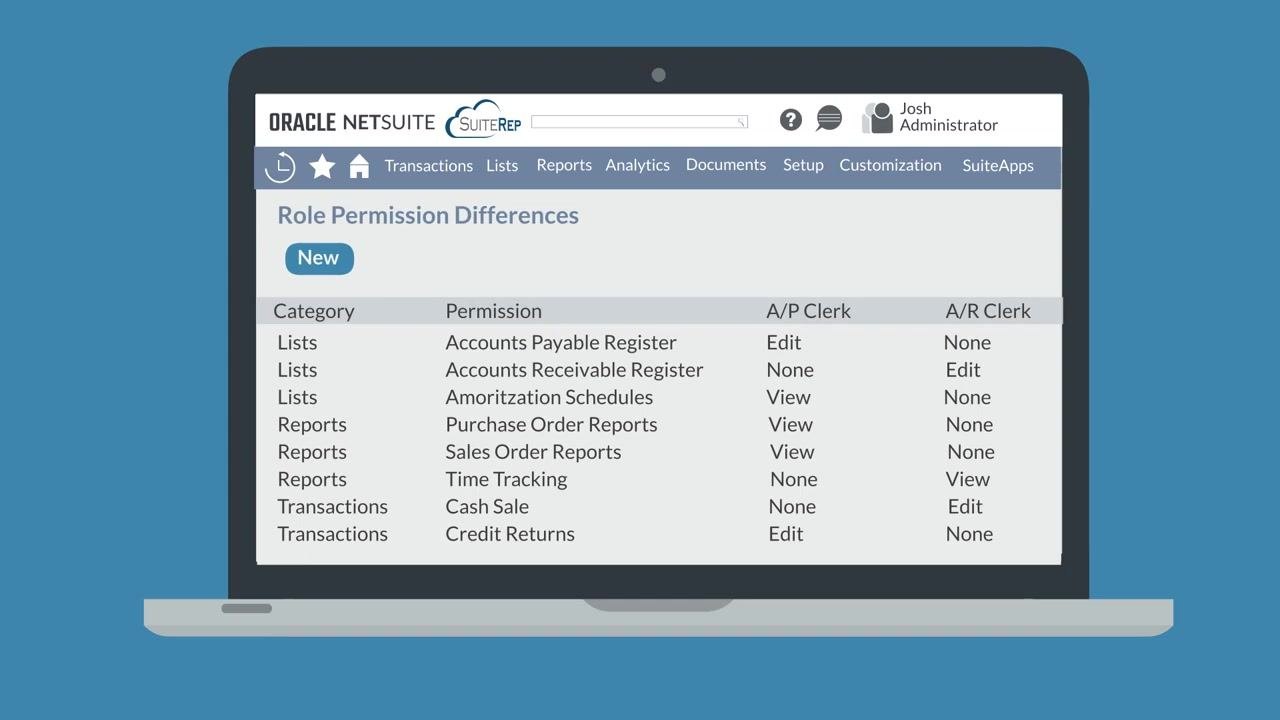Image resolution: width=1280 pixels, height=720 pixels.
Task: Click Edit for Accounts Payable Register A/P Clerk
Action: (x=784, y=342)
